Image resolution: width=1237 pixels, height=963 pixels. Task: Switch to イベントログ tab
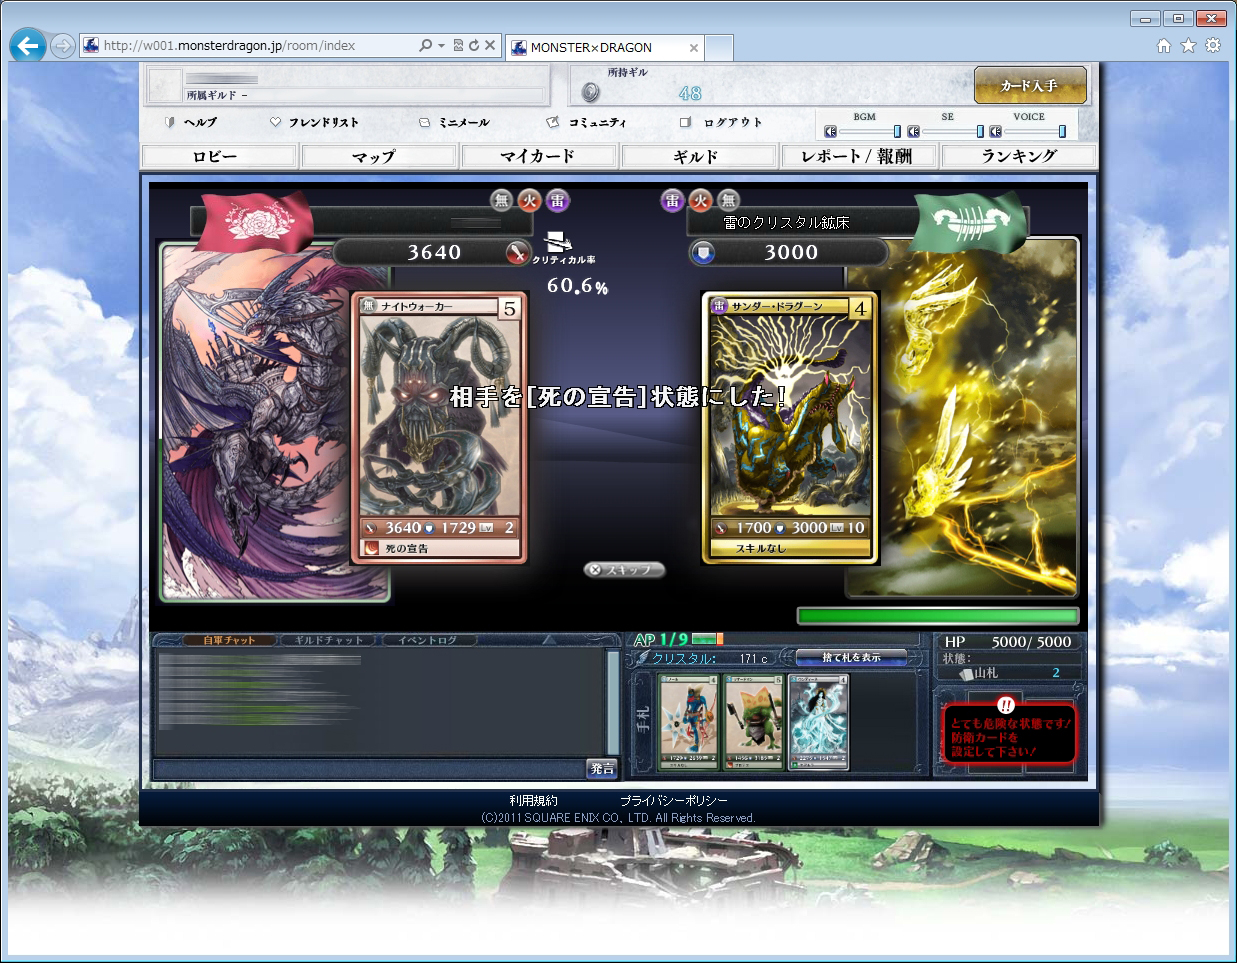pyautogui.click(x=427, y=640)
